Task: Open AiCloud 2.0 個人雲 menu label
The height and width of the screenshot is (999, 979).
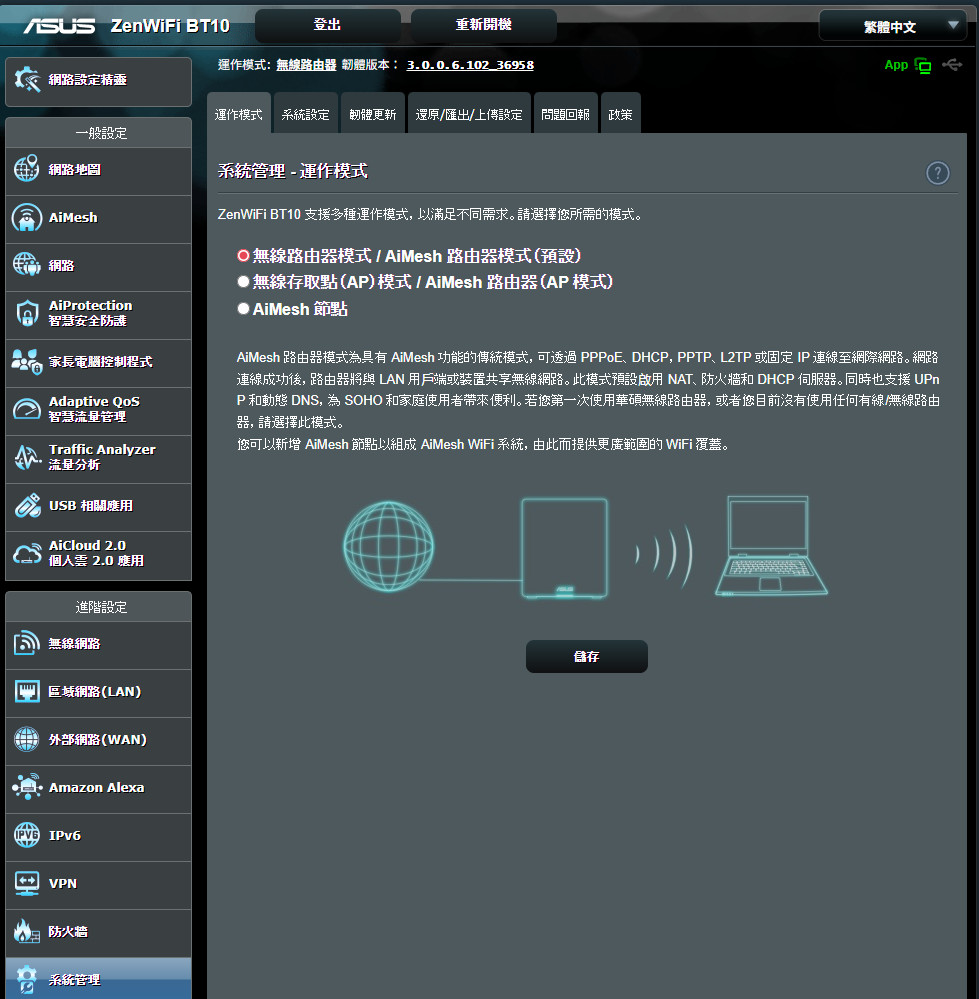Action: (x=96, y=553)
